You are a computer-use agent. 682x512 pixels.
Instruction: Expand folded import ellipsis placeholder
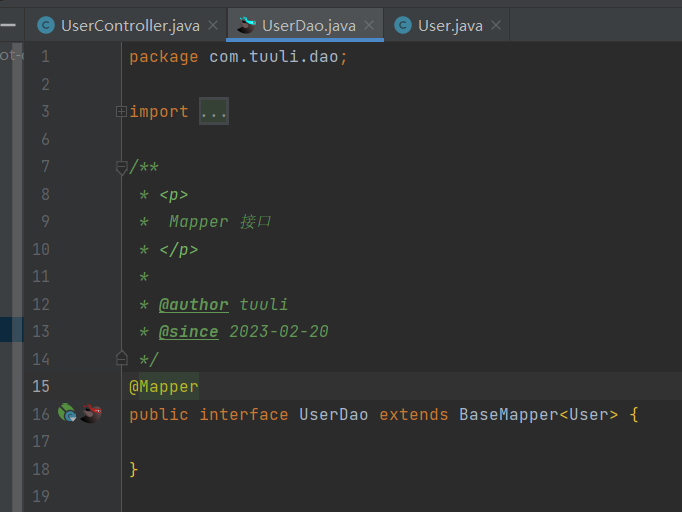point(214,111)
